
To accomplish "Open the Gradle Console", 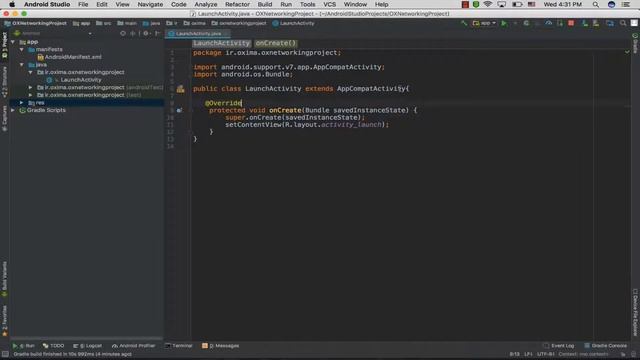I will coord(605,346).
